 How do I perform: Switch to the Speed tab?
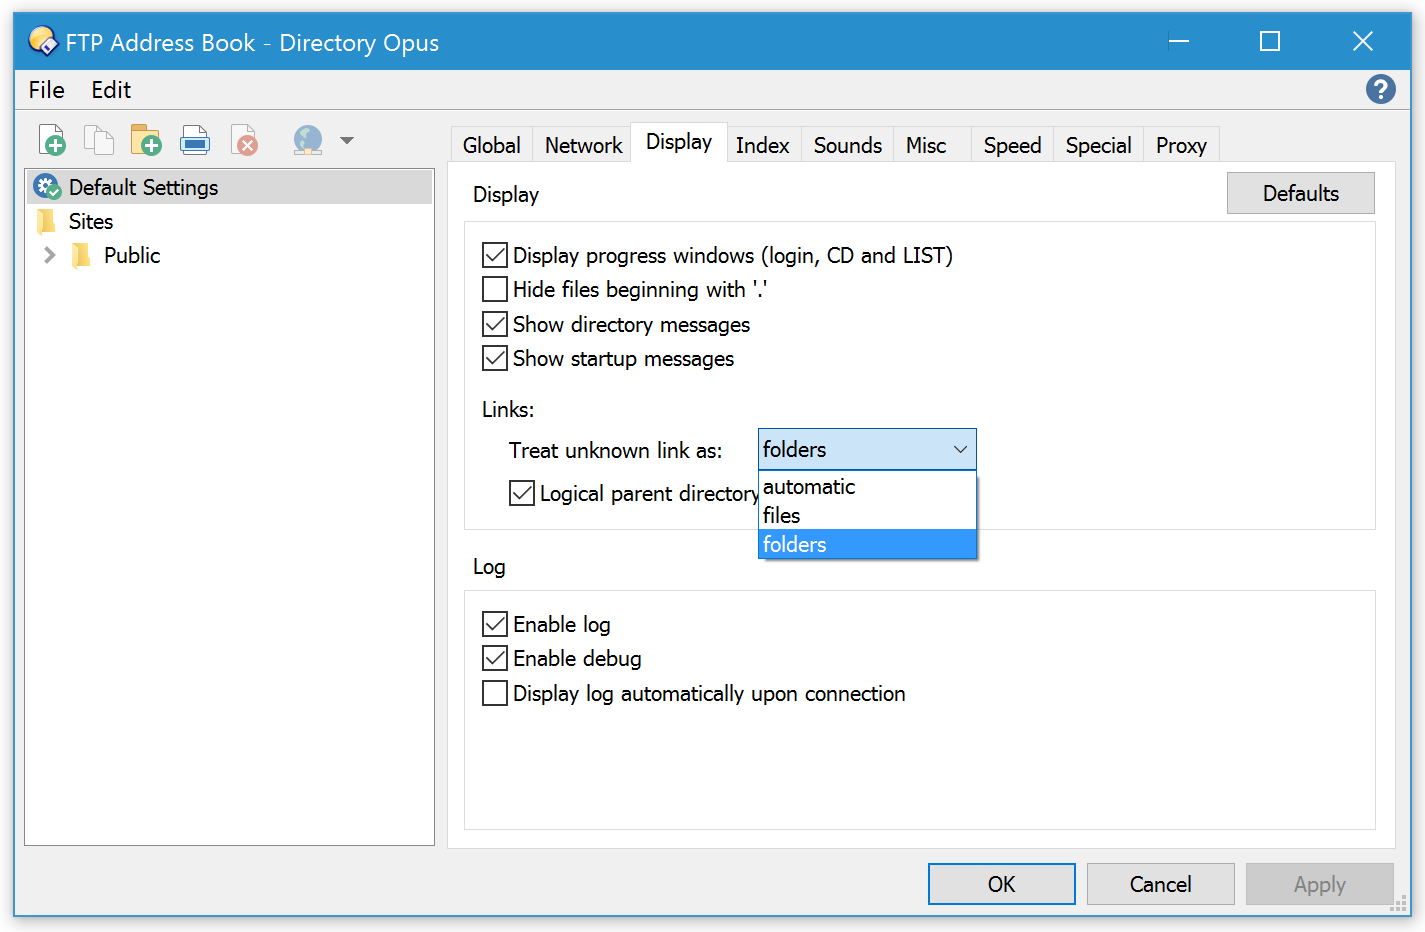point(1012,145)
